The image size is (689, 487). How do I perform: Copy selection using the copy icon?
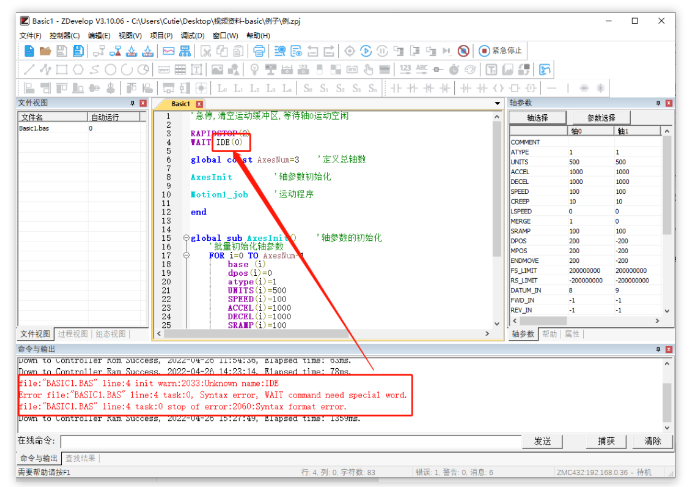pos(222,51)
